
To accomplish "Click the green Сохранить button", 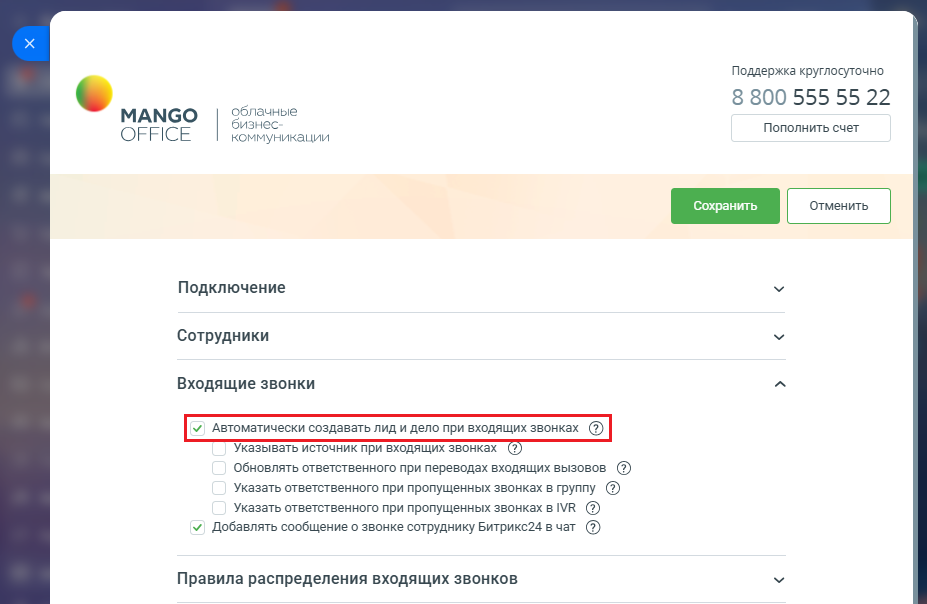I will 725,206.
